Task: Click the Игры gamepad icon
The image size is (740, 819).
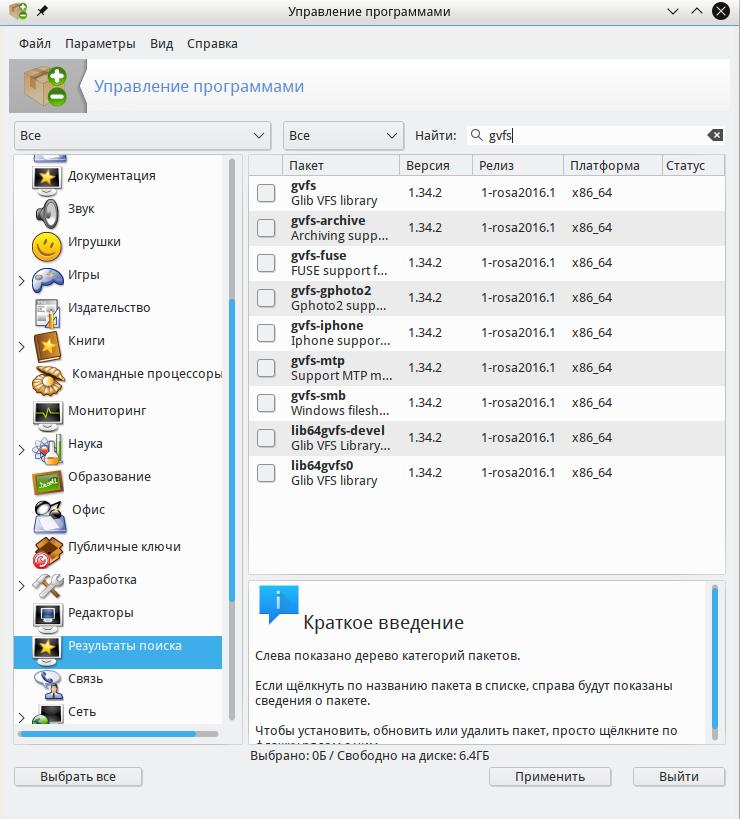Action: point(47,280)
